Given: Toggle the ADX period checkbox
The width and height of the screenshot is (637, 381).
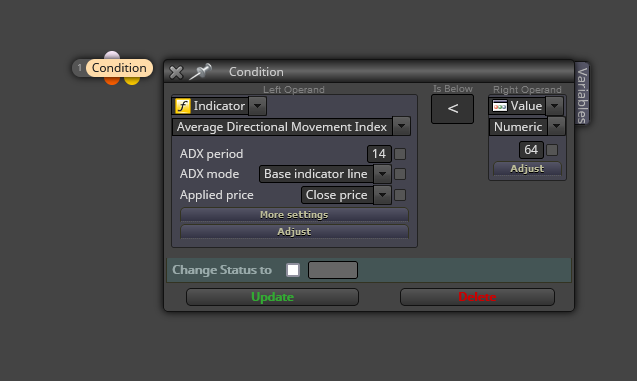Looking at the screenshot, I should click(400, 154).
